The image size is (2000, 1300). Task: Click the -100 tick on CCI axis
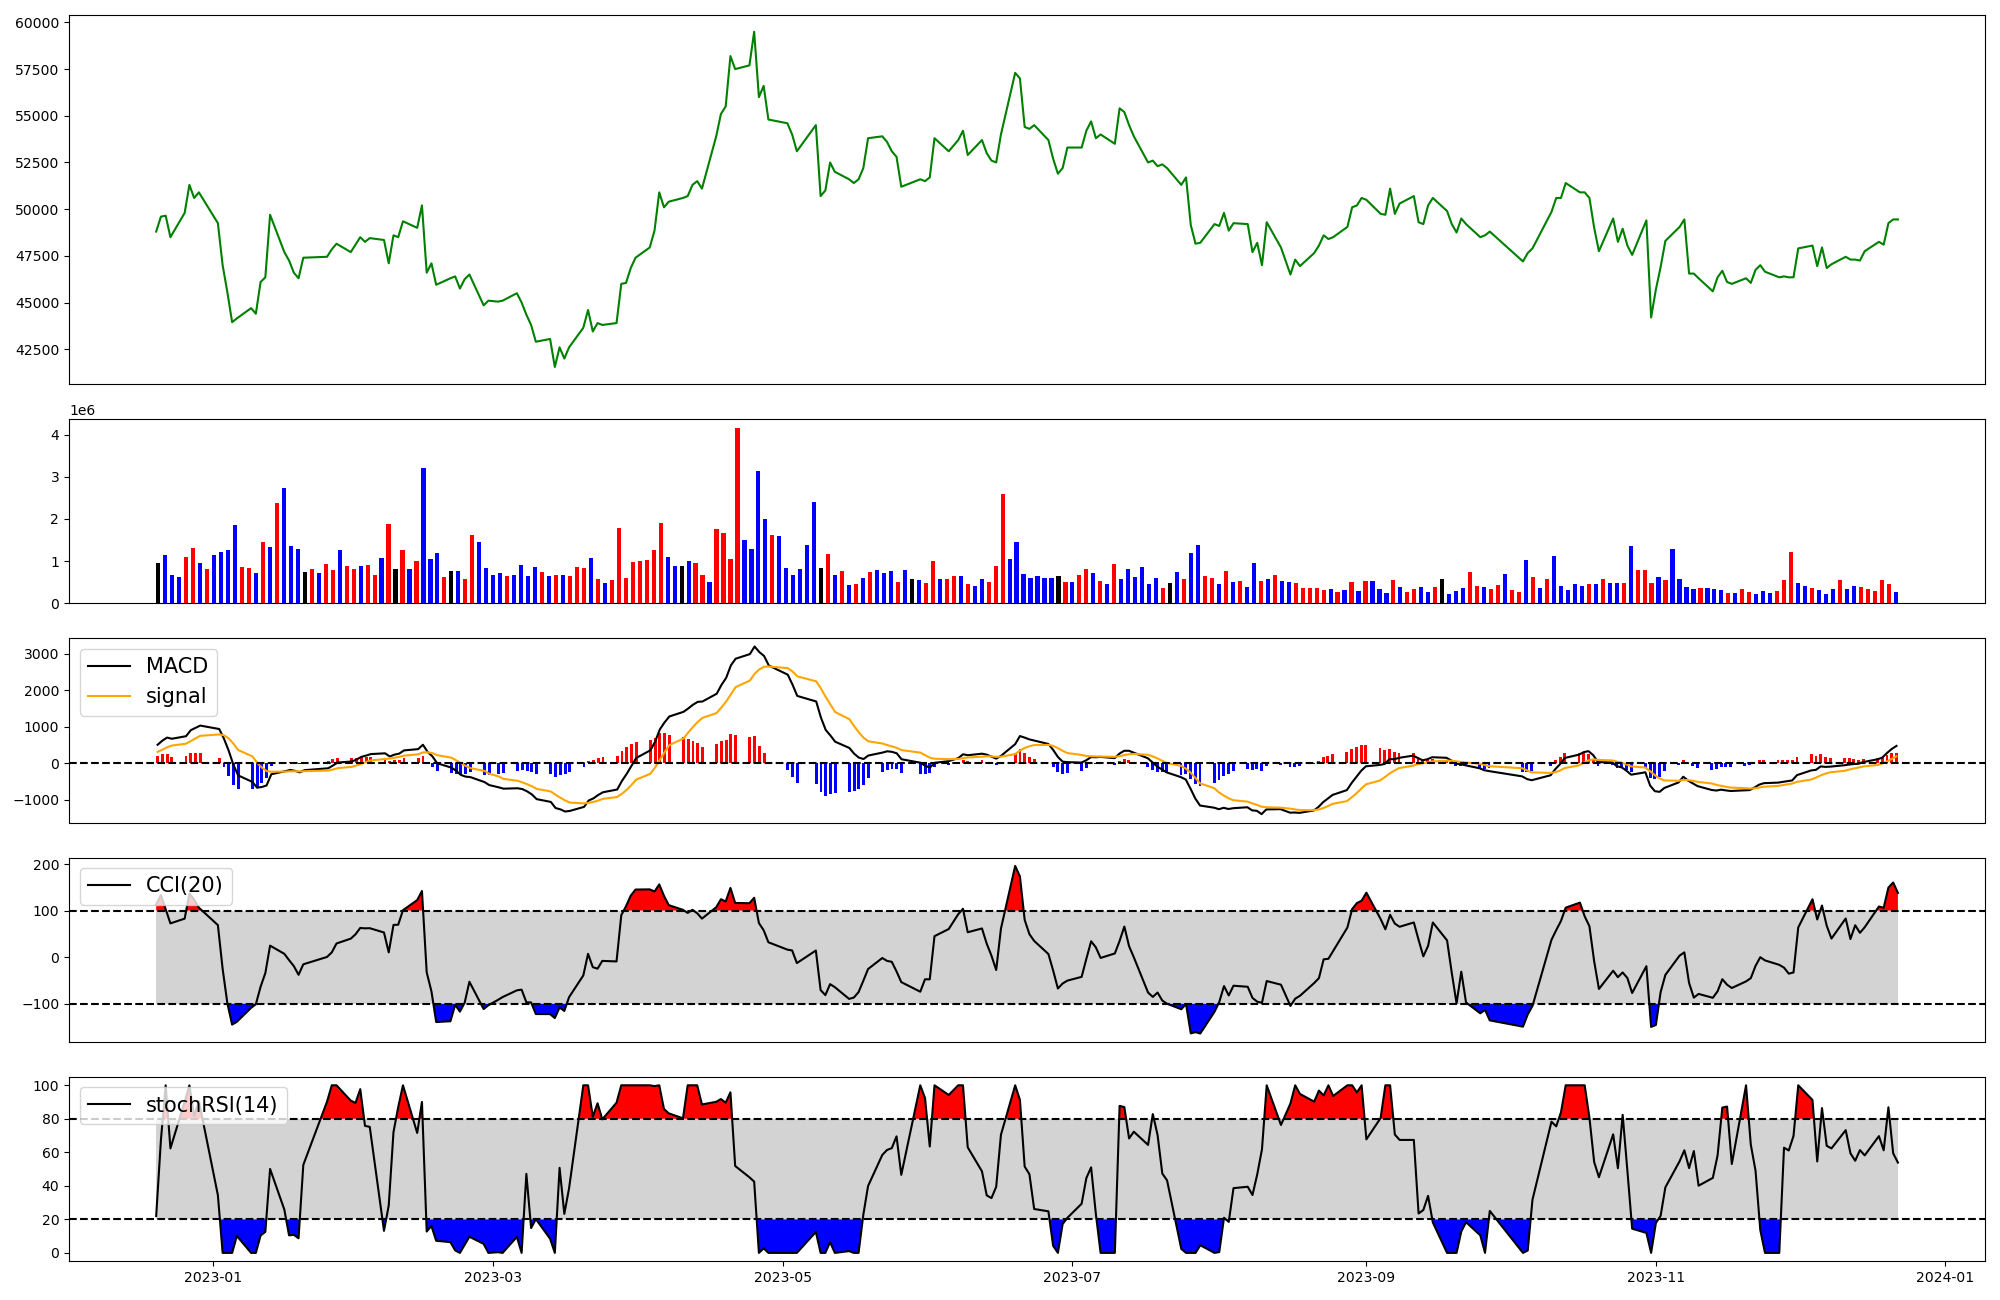point(40,1004)
